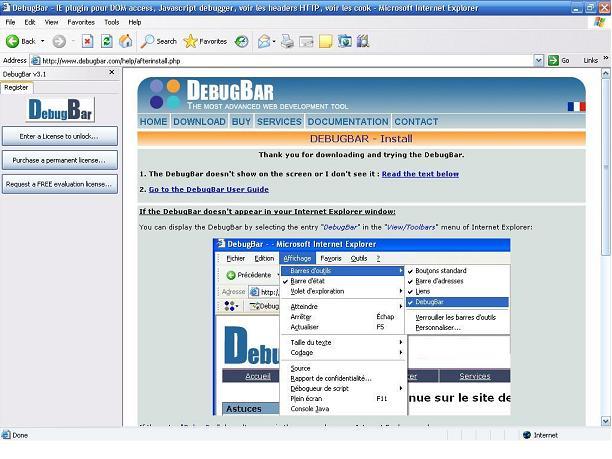612x459 pixels.
Task: Click the Edit page icon after Print
Action: point(306,41)
